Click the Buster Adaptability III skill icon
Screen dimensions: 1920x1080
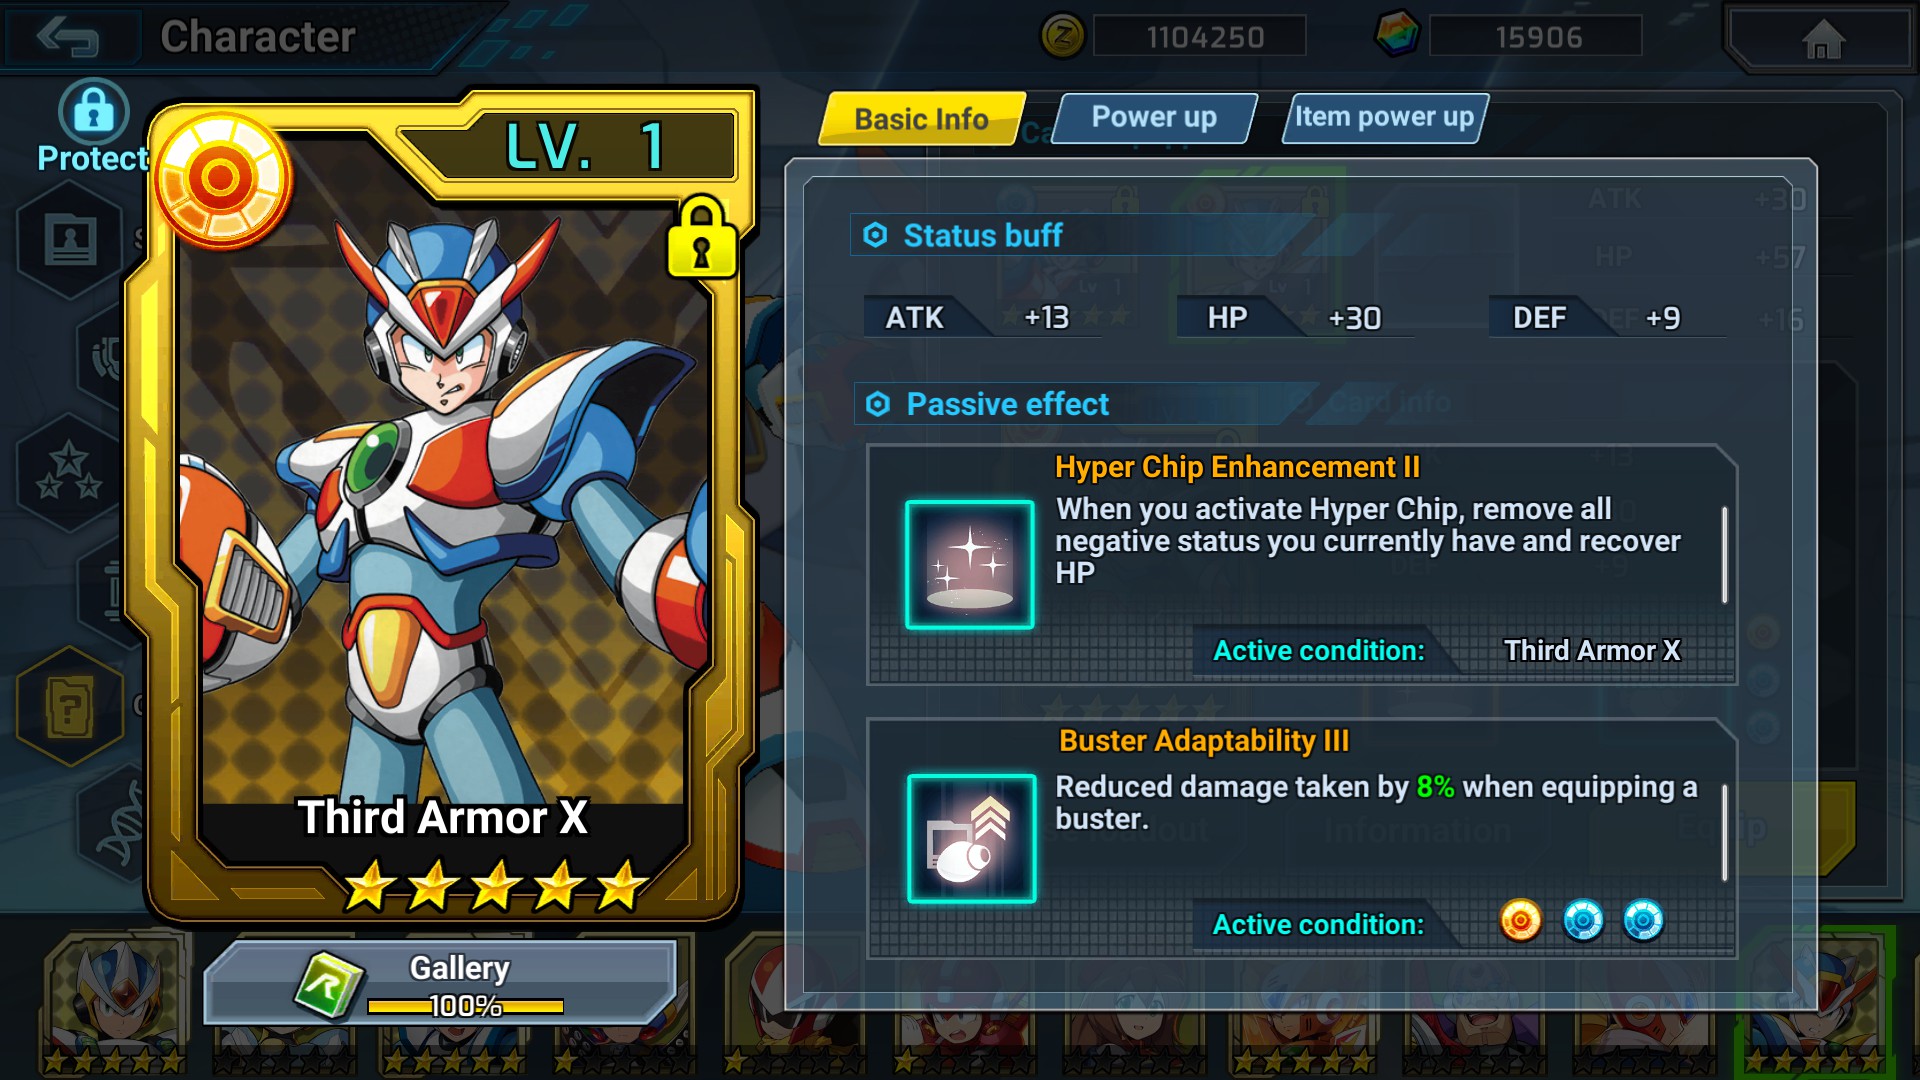971,838
